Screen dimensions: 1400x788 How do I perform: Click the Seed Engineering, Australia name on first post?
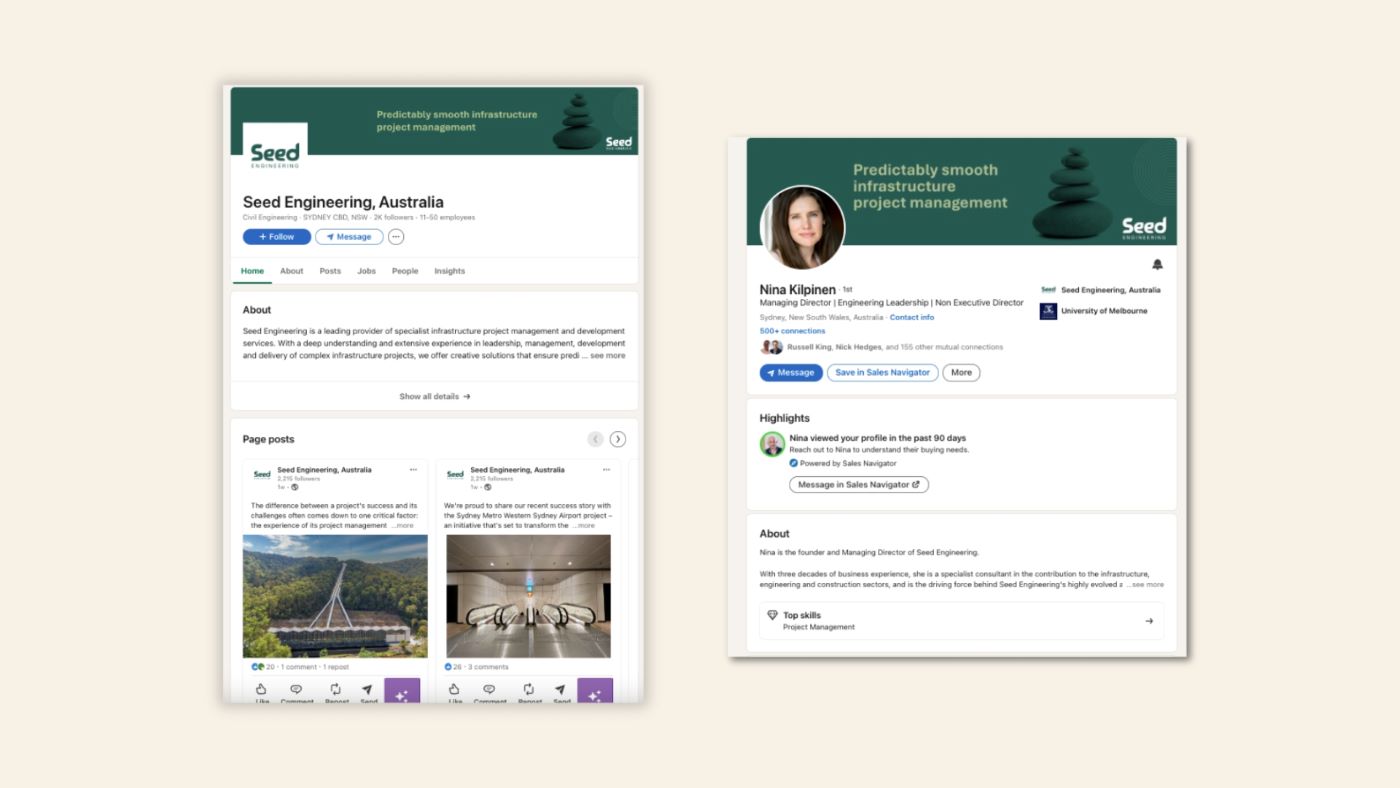(x=324, y=470)
